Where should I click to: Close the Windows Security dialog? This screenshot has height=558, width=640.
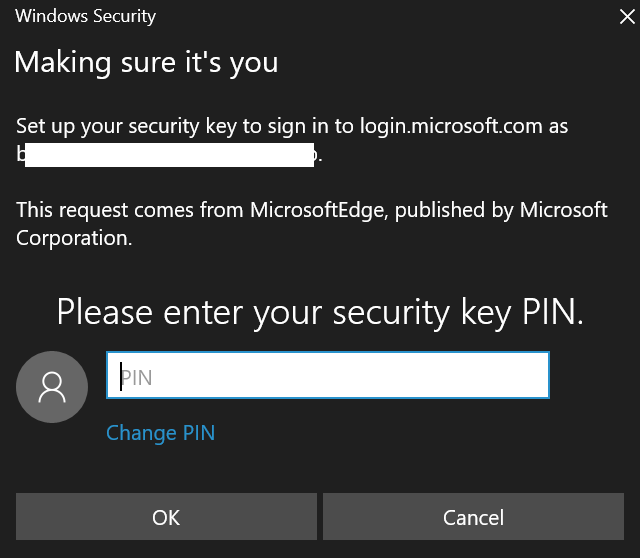[x=626, y=16]
